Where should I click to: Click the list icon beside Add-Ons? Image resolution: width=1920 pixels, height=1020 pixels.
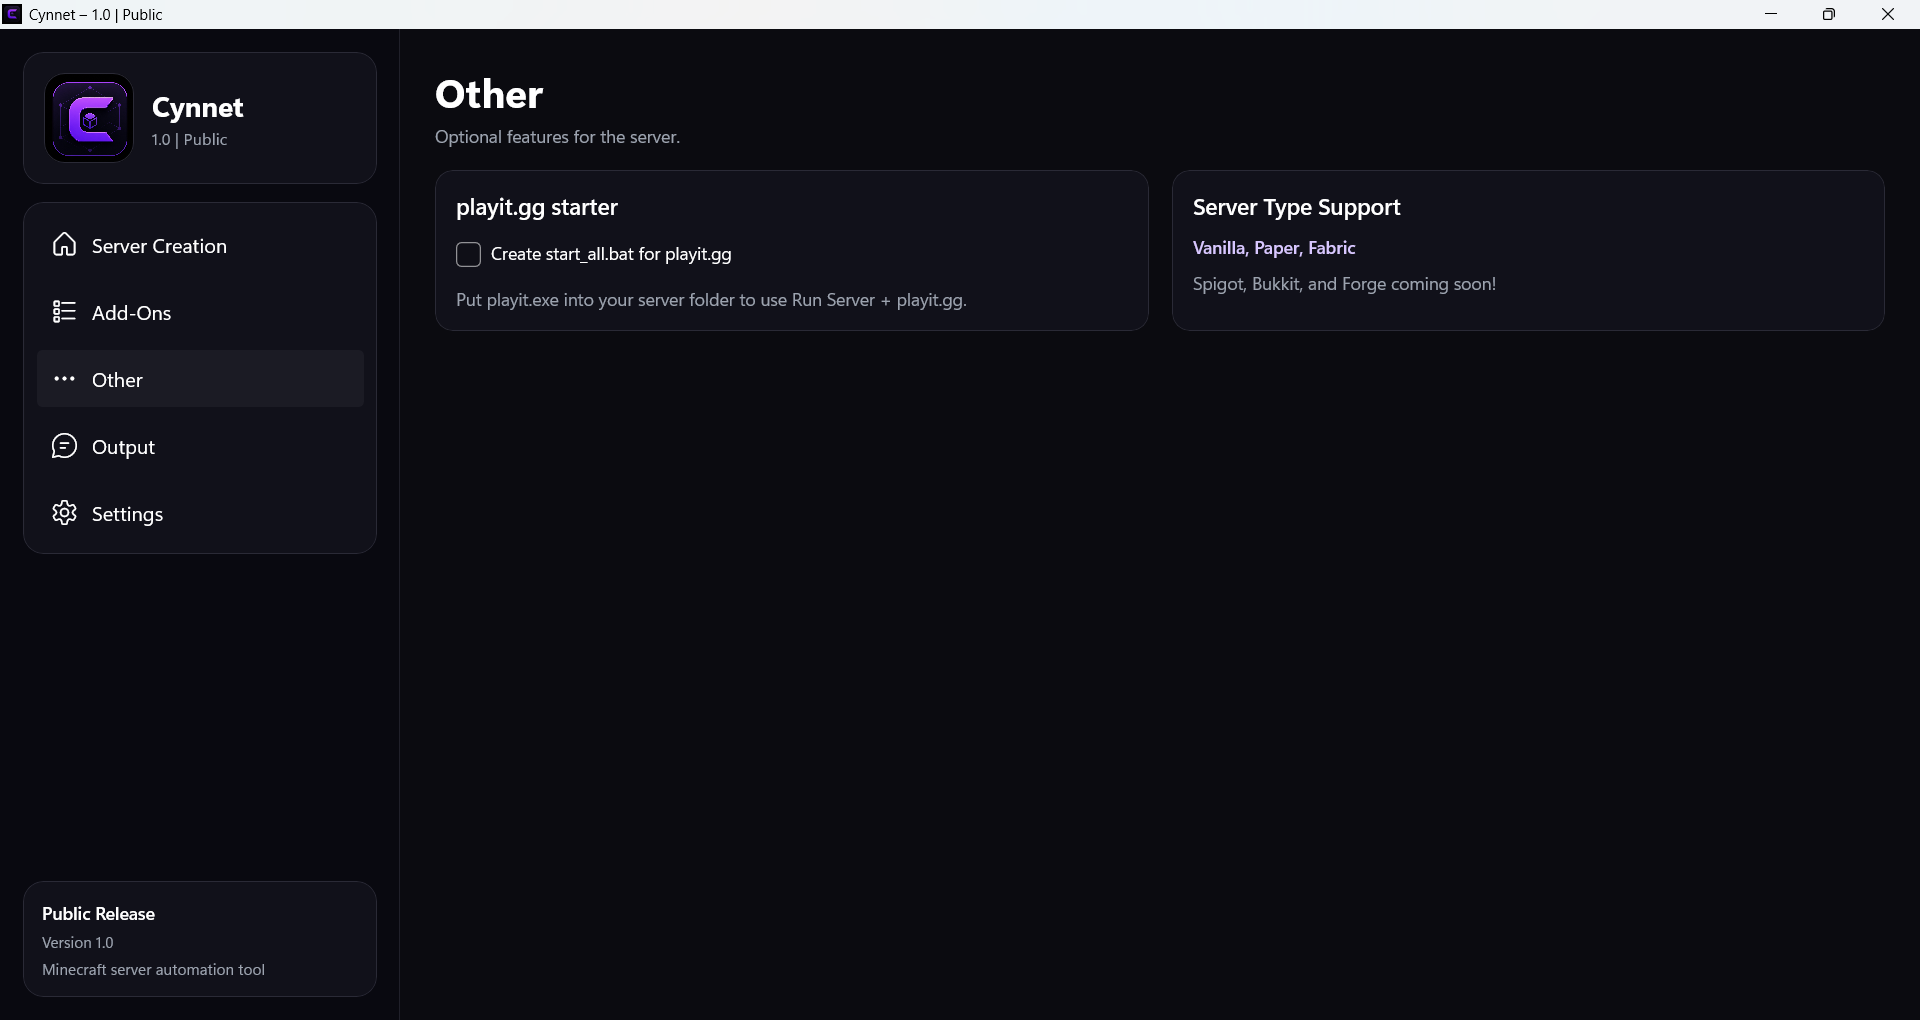[x=64, y=312]
